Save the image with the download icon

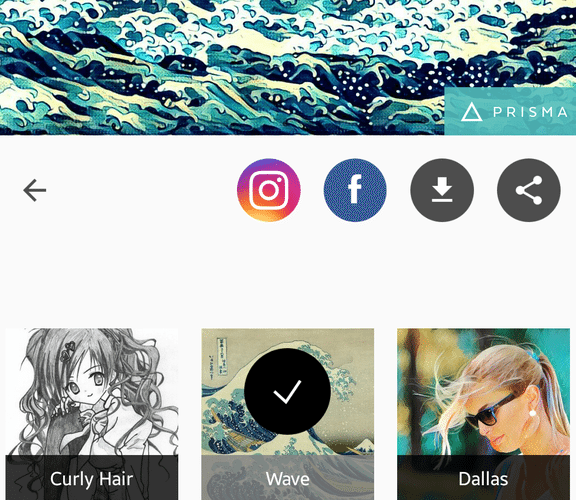point(442,190)
